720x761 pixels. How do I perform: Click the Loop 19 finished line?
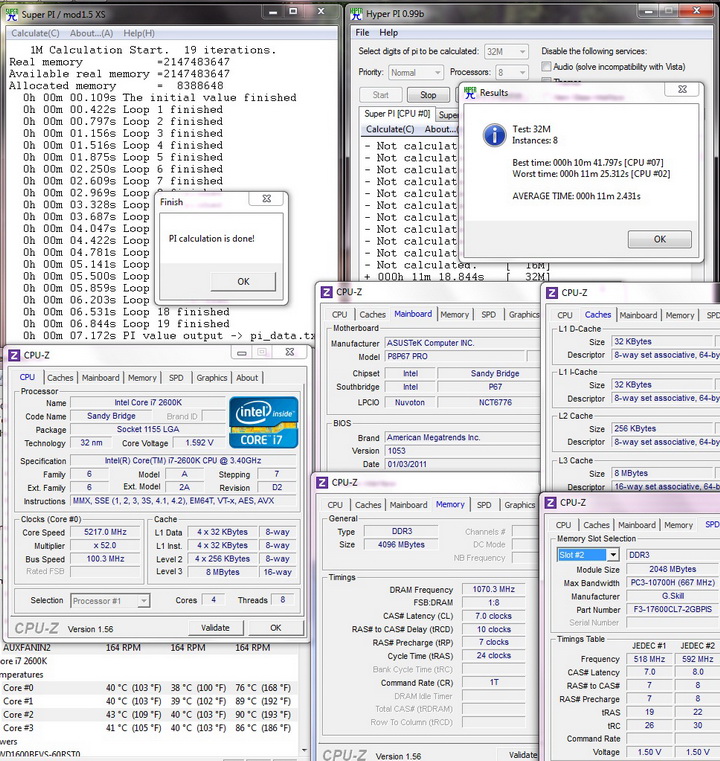[126, 324]
